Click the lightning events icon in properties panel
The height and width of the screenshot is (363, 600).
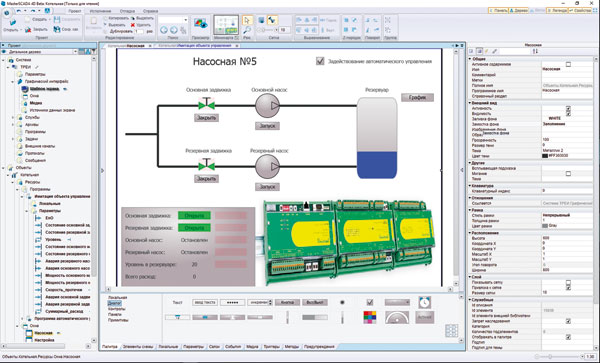[487, 51]
